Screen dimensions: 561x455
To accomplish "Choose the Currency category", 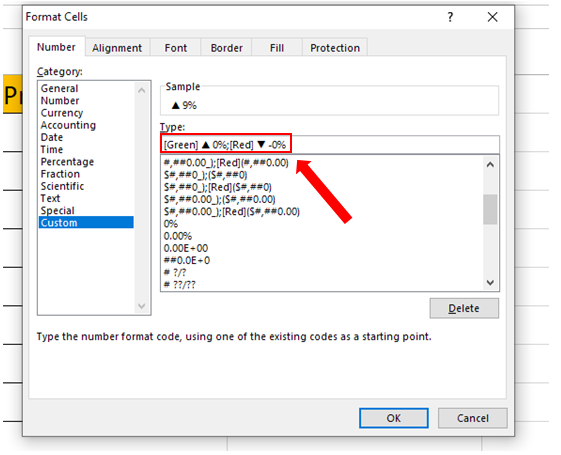I will [x=63, y=114].
